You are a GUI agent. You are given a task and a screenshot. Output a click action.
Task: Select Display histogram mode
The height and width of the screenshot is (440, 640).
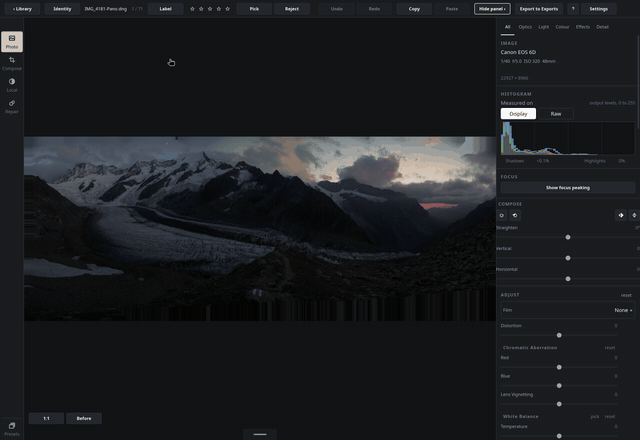point(518,114)
